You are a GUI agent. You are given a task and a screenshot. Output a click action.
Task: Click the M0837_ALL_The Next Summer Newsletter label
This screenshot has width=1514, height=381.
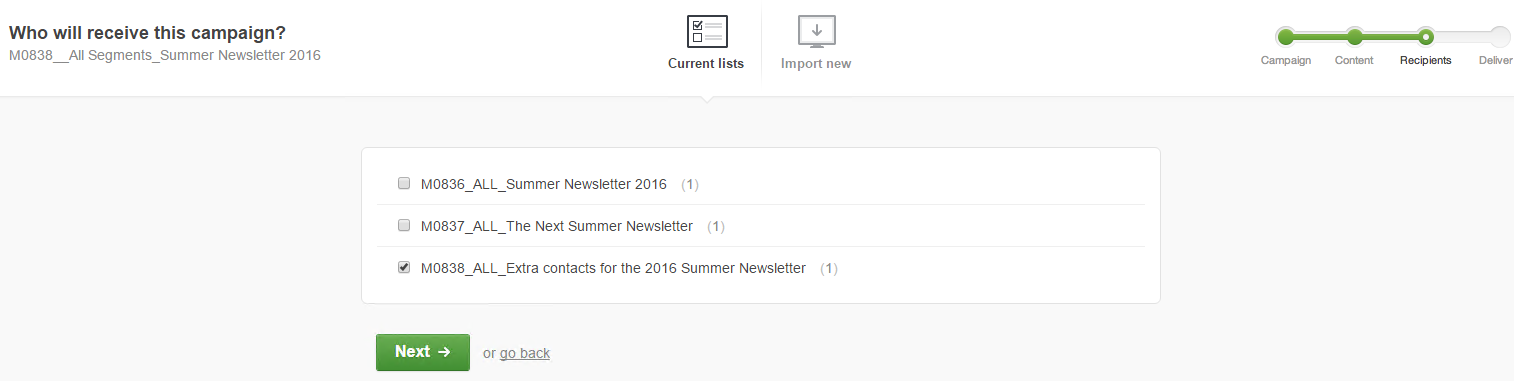click(x=557, y=226)
